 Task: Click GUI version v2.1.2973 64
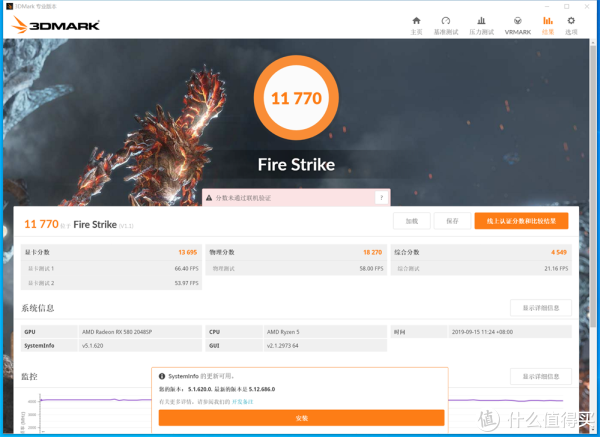click(x=282, y=346)
